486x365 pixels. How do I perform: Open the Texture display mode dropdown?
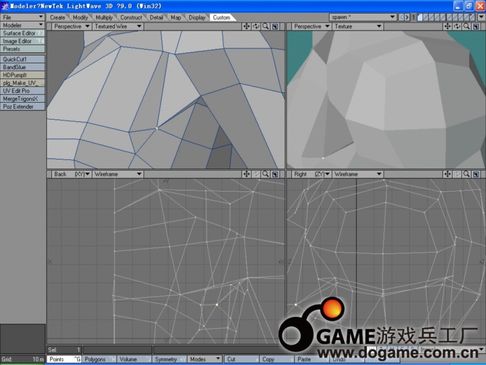pyautogui.click(x=357, y=26)
